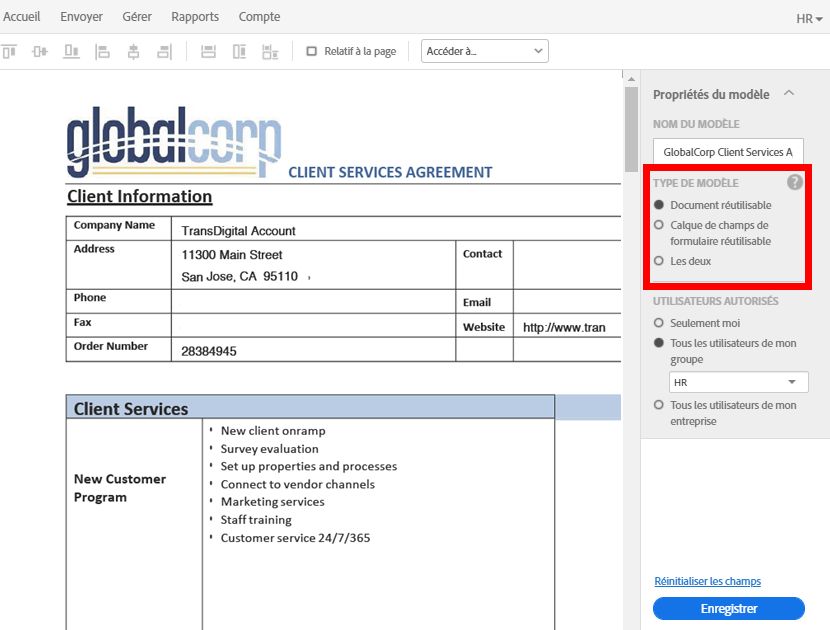Align selected fields to right edge

click(x=165, y=51)
